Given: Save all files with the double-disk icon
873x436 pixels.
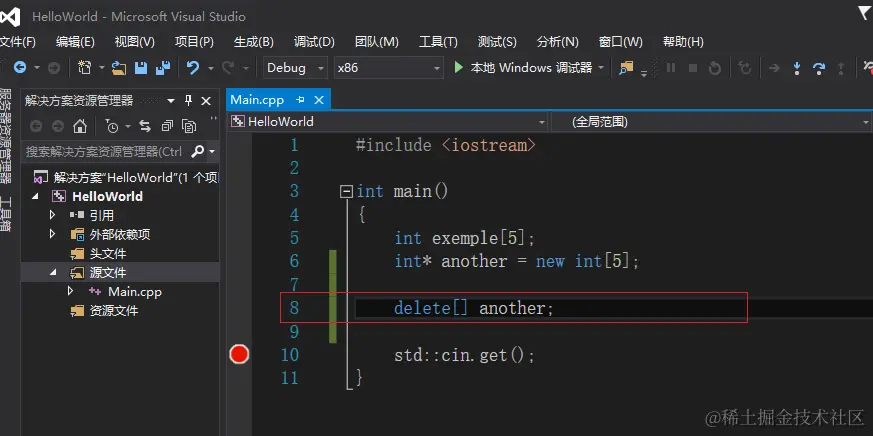Looking at the screenshot, I should pyautogui.click(x=163, y=68).
